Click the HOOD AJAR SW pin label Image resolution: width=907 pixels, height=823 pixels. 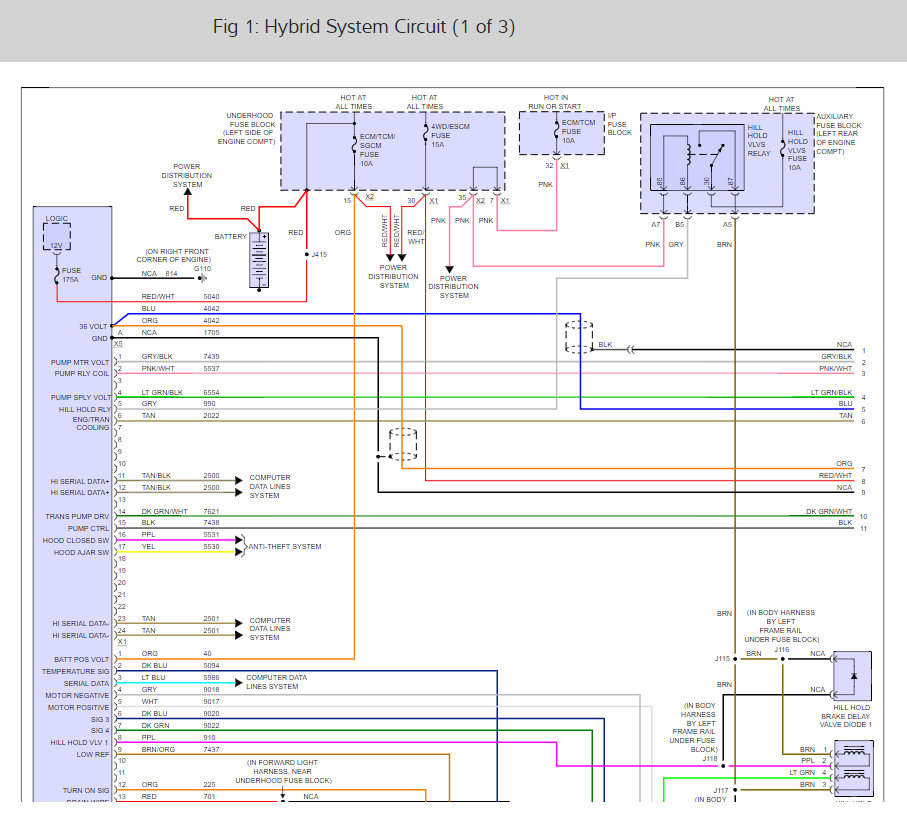pos(81,552)
